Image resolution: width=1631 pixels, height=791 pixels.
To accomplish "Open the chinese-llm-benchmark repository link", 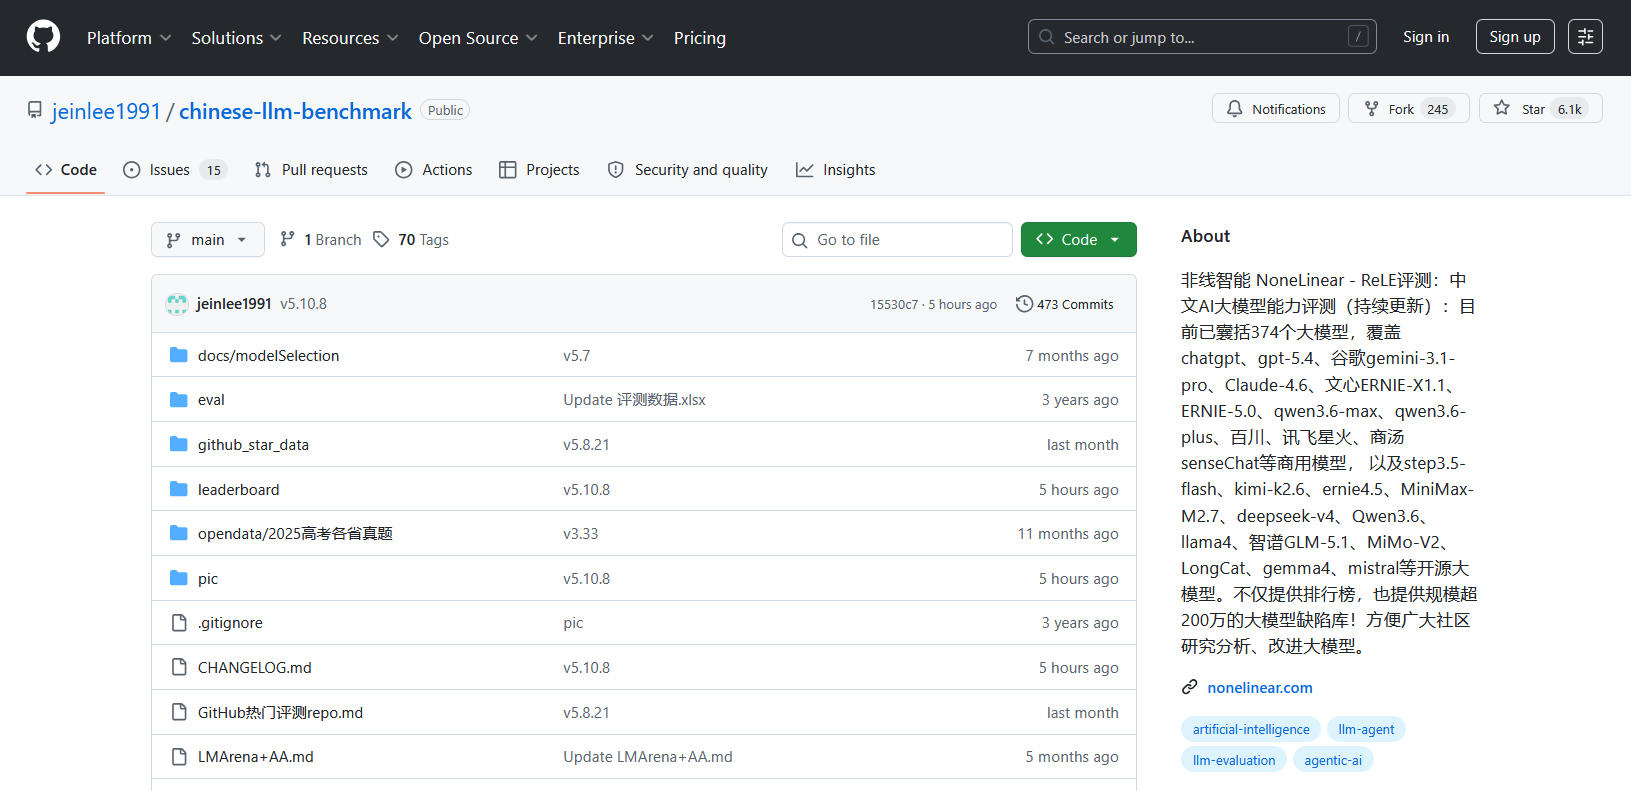I will [x=295, y=111].
